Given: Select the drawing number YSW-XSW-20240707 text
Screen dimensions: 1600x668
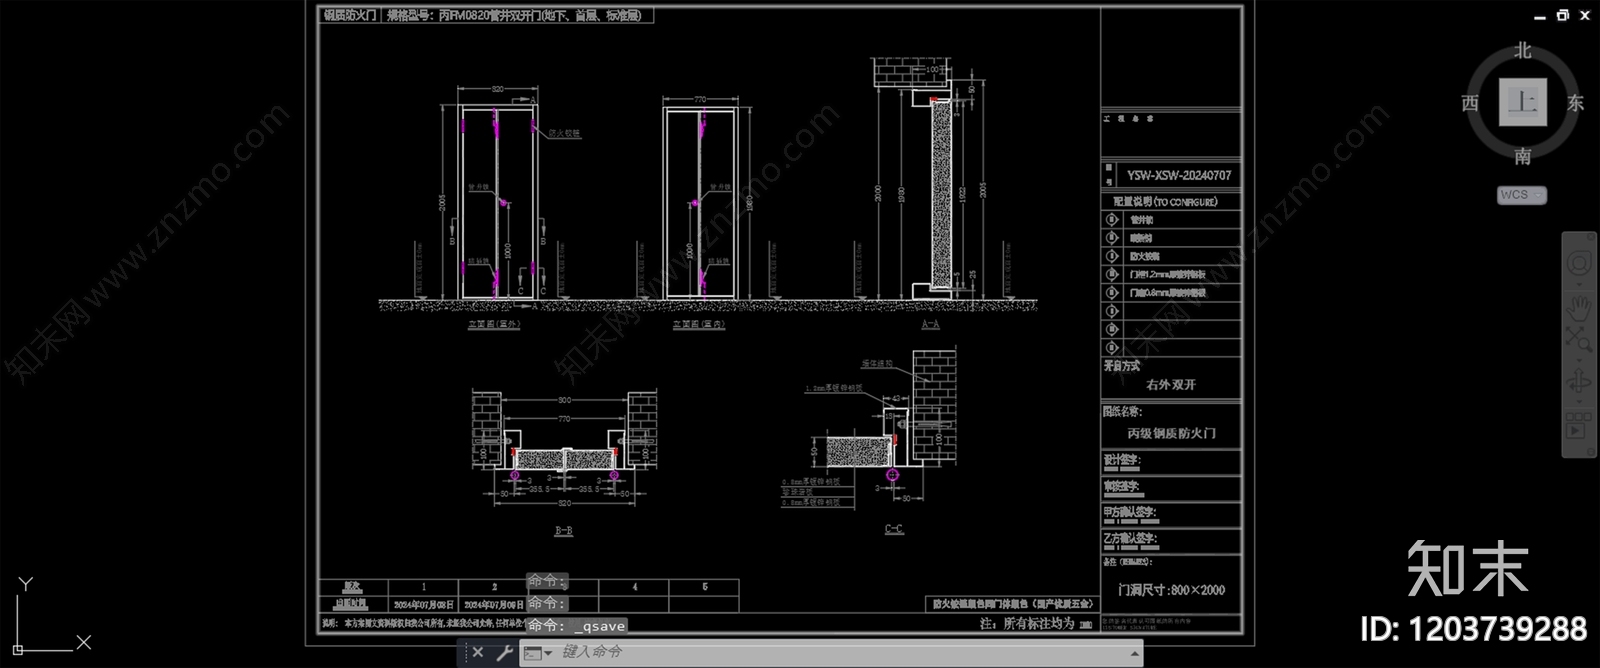Looking at the screenshot, I should (1179, 175).
